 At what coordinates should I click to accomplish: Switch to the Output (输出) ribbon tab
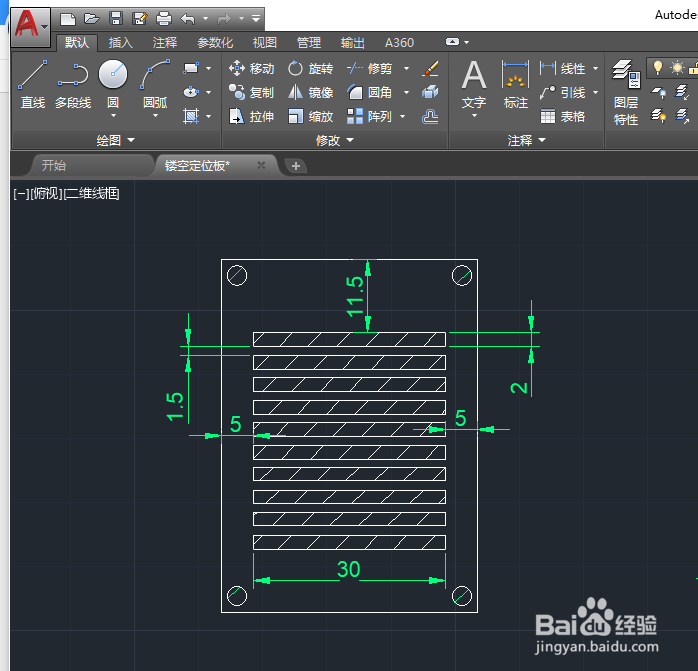[353, 43]
